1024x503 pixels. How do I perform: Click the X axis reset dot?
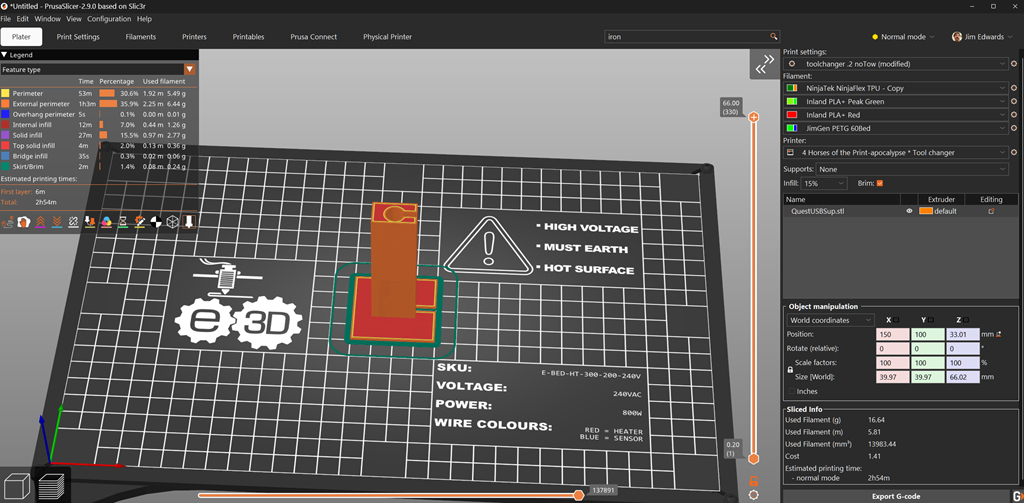click(897, 320)
